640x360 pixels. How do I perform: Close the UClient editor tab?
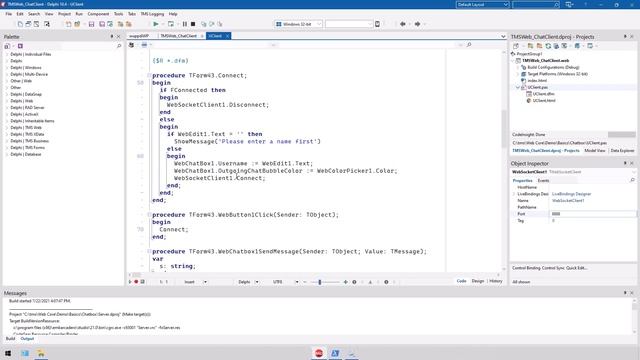227,36
